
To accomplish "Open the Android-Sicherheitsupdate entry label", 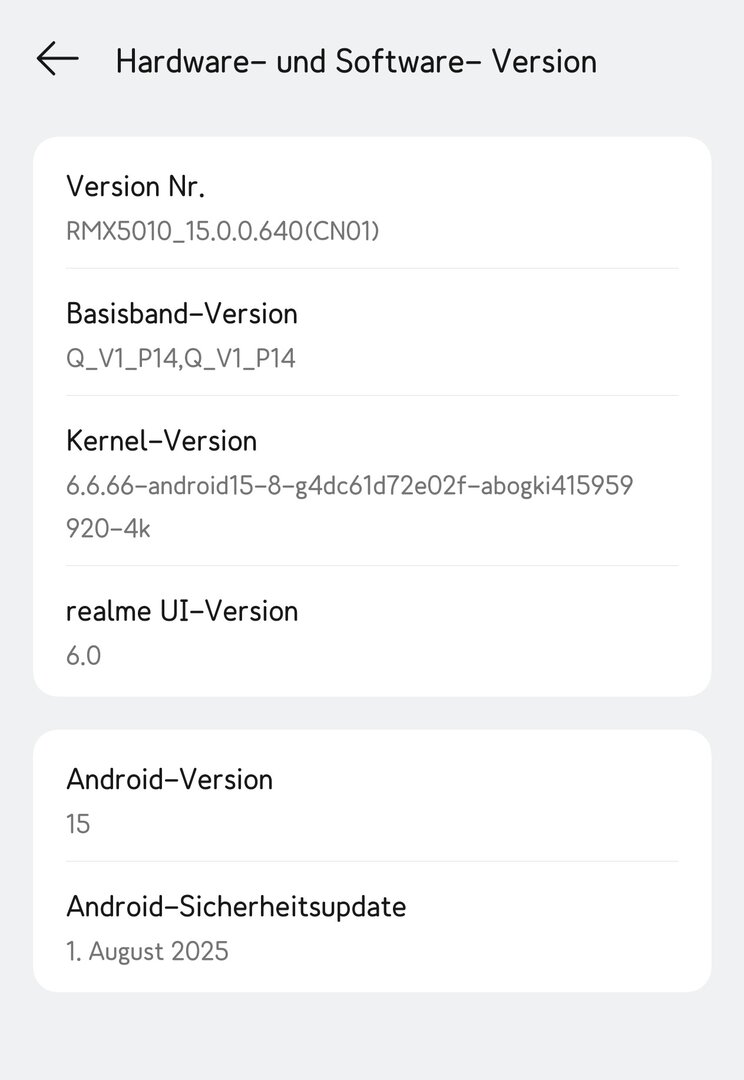I will 236,906.
